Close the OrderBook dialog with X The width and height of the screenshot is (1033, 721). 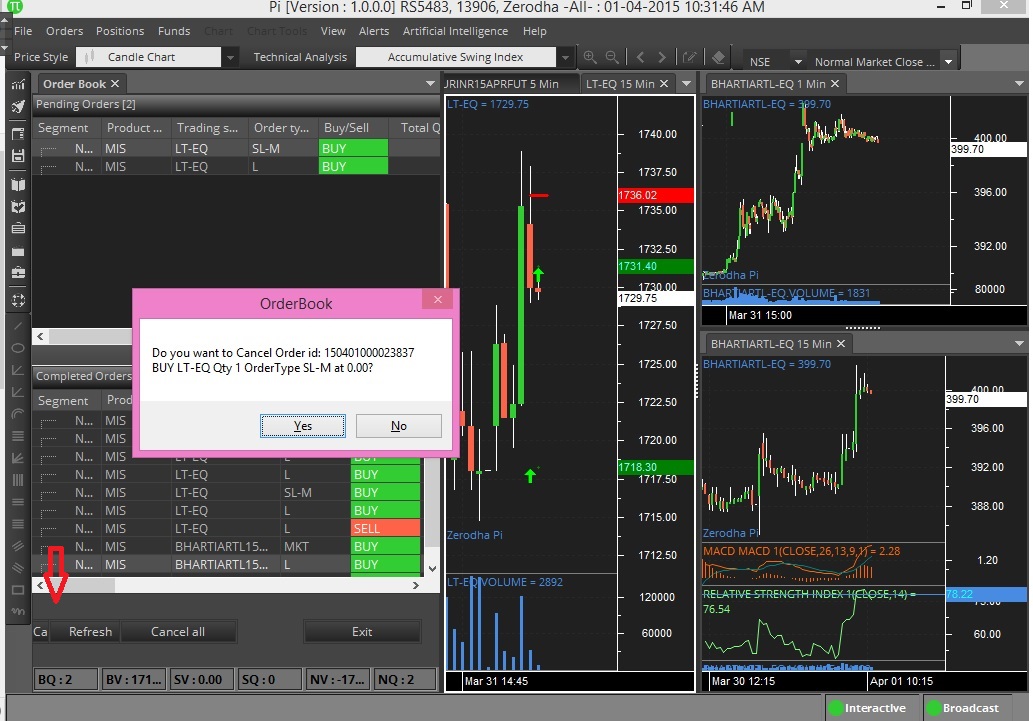coord(438,300)
